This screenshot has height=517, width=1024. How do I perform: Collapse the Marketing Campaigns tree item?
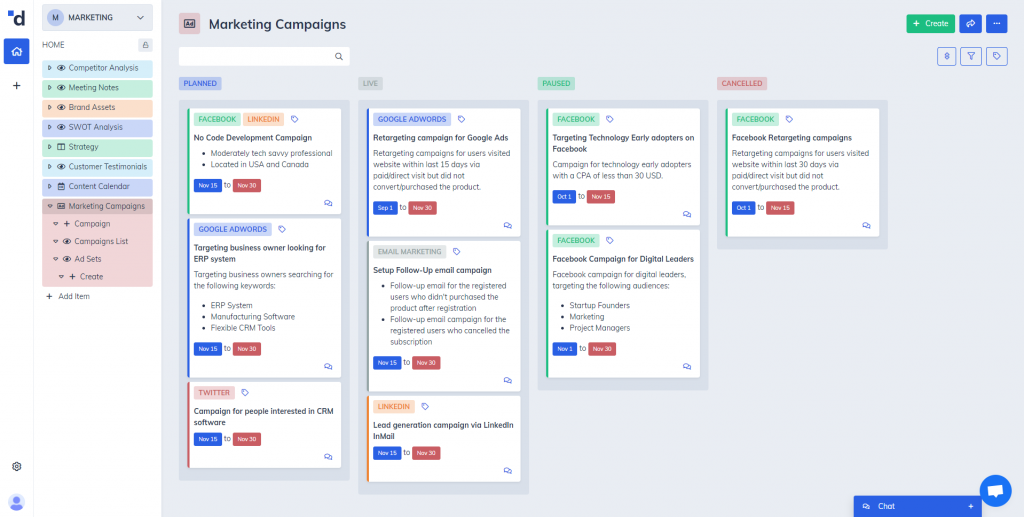[x=50, y=206]
